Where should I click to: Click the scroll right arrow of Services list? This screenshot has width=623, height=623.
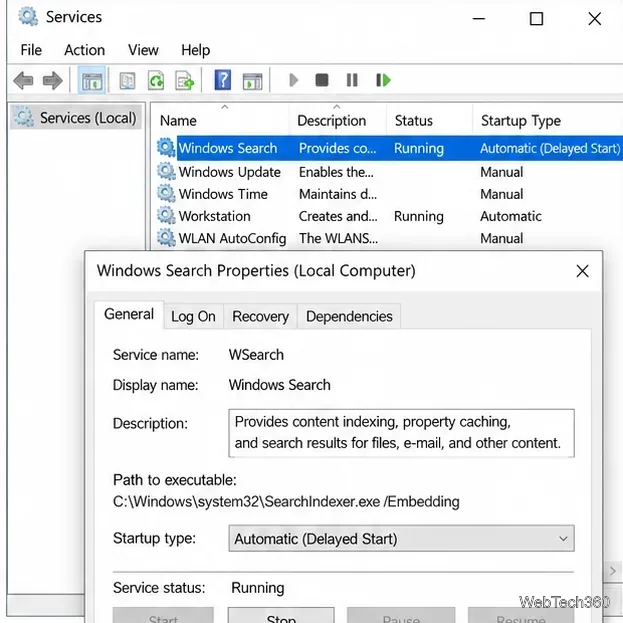click(x=613, y=571)
